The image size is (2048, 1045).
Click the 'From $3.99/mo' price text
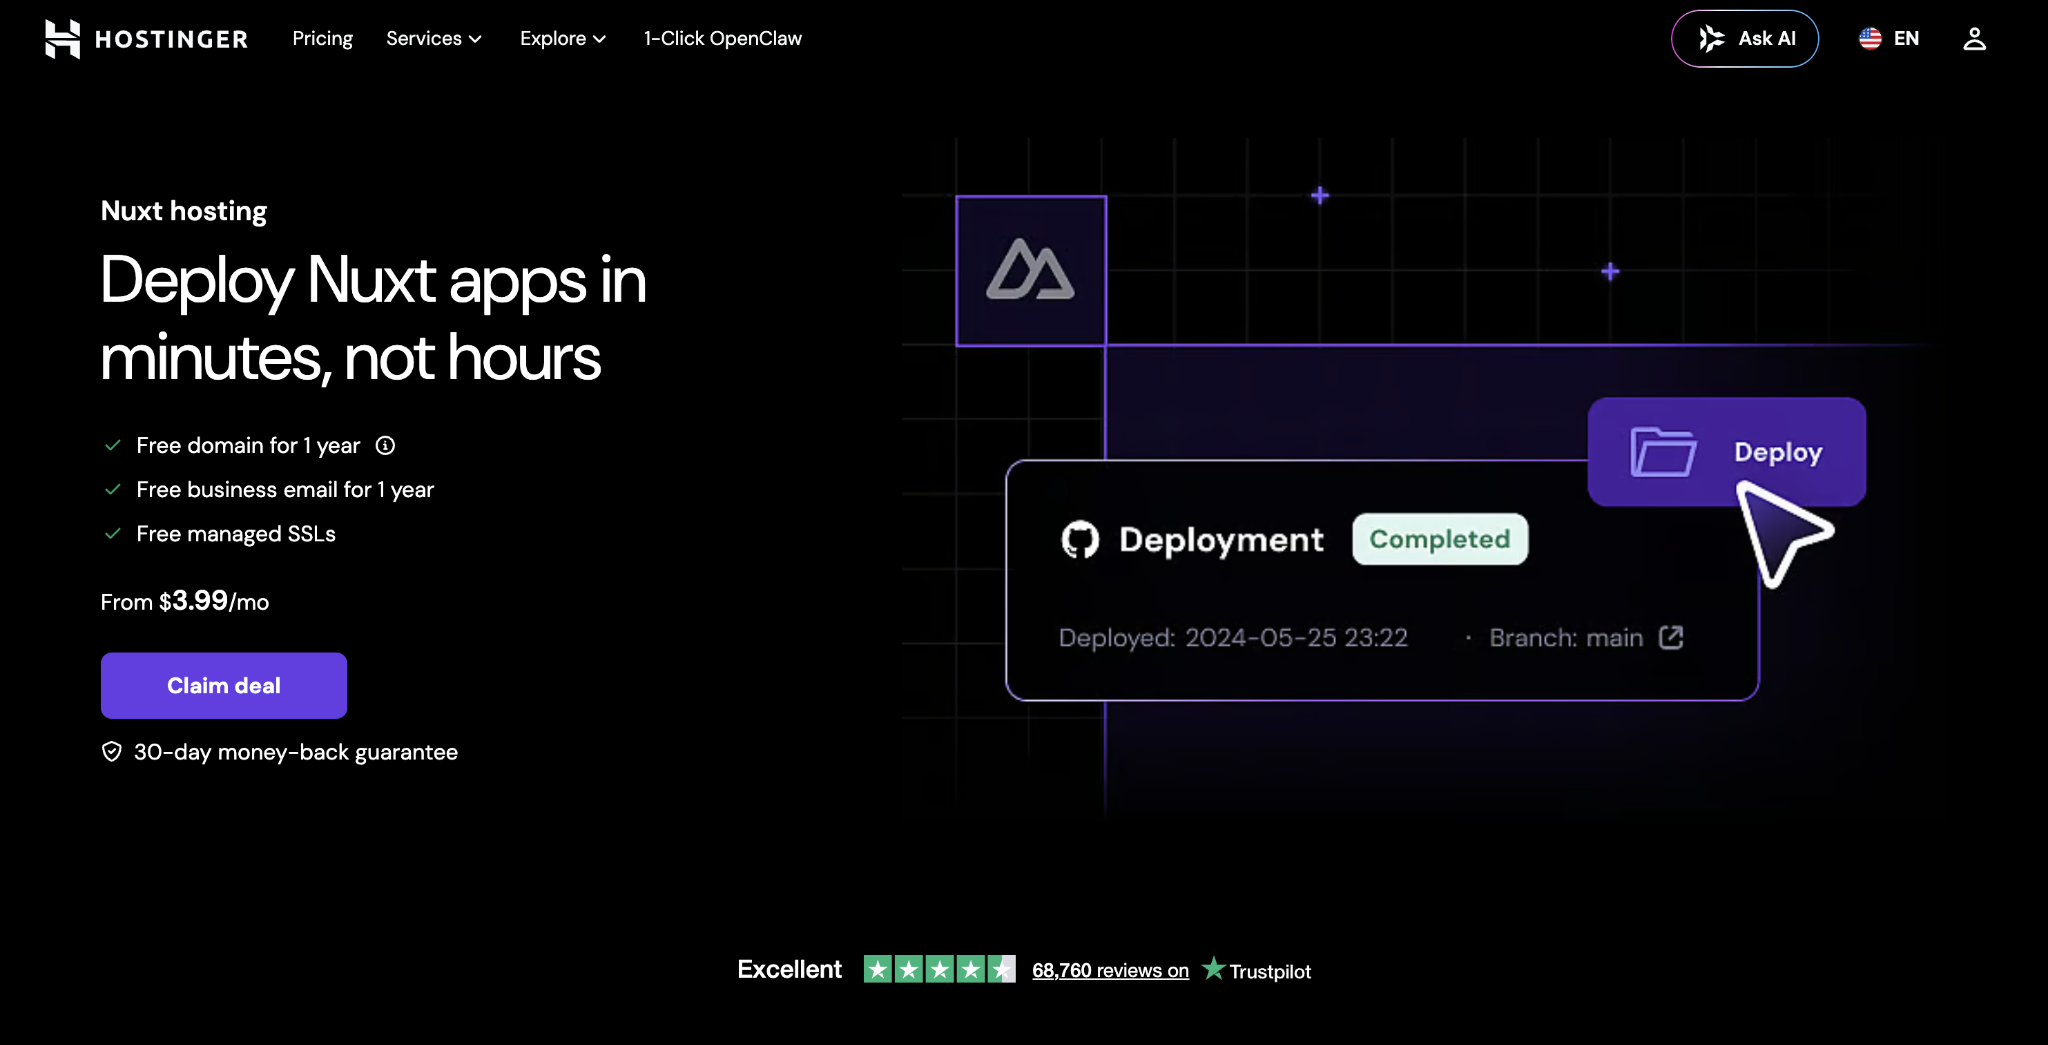[x=185, y=601]
